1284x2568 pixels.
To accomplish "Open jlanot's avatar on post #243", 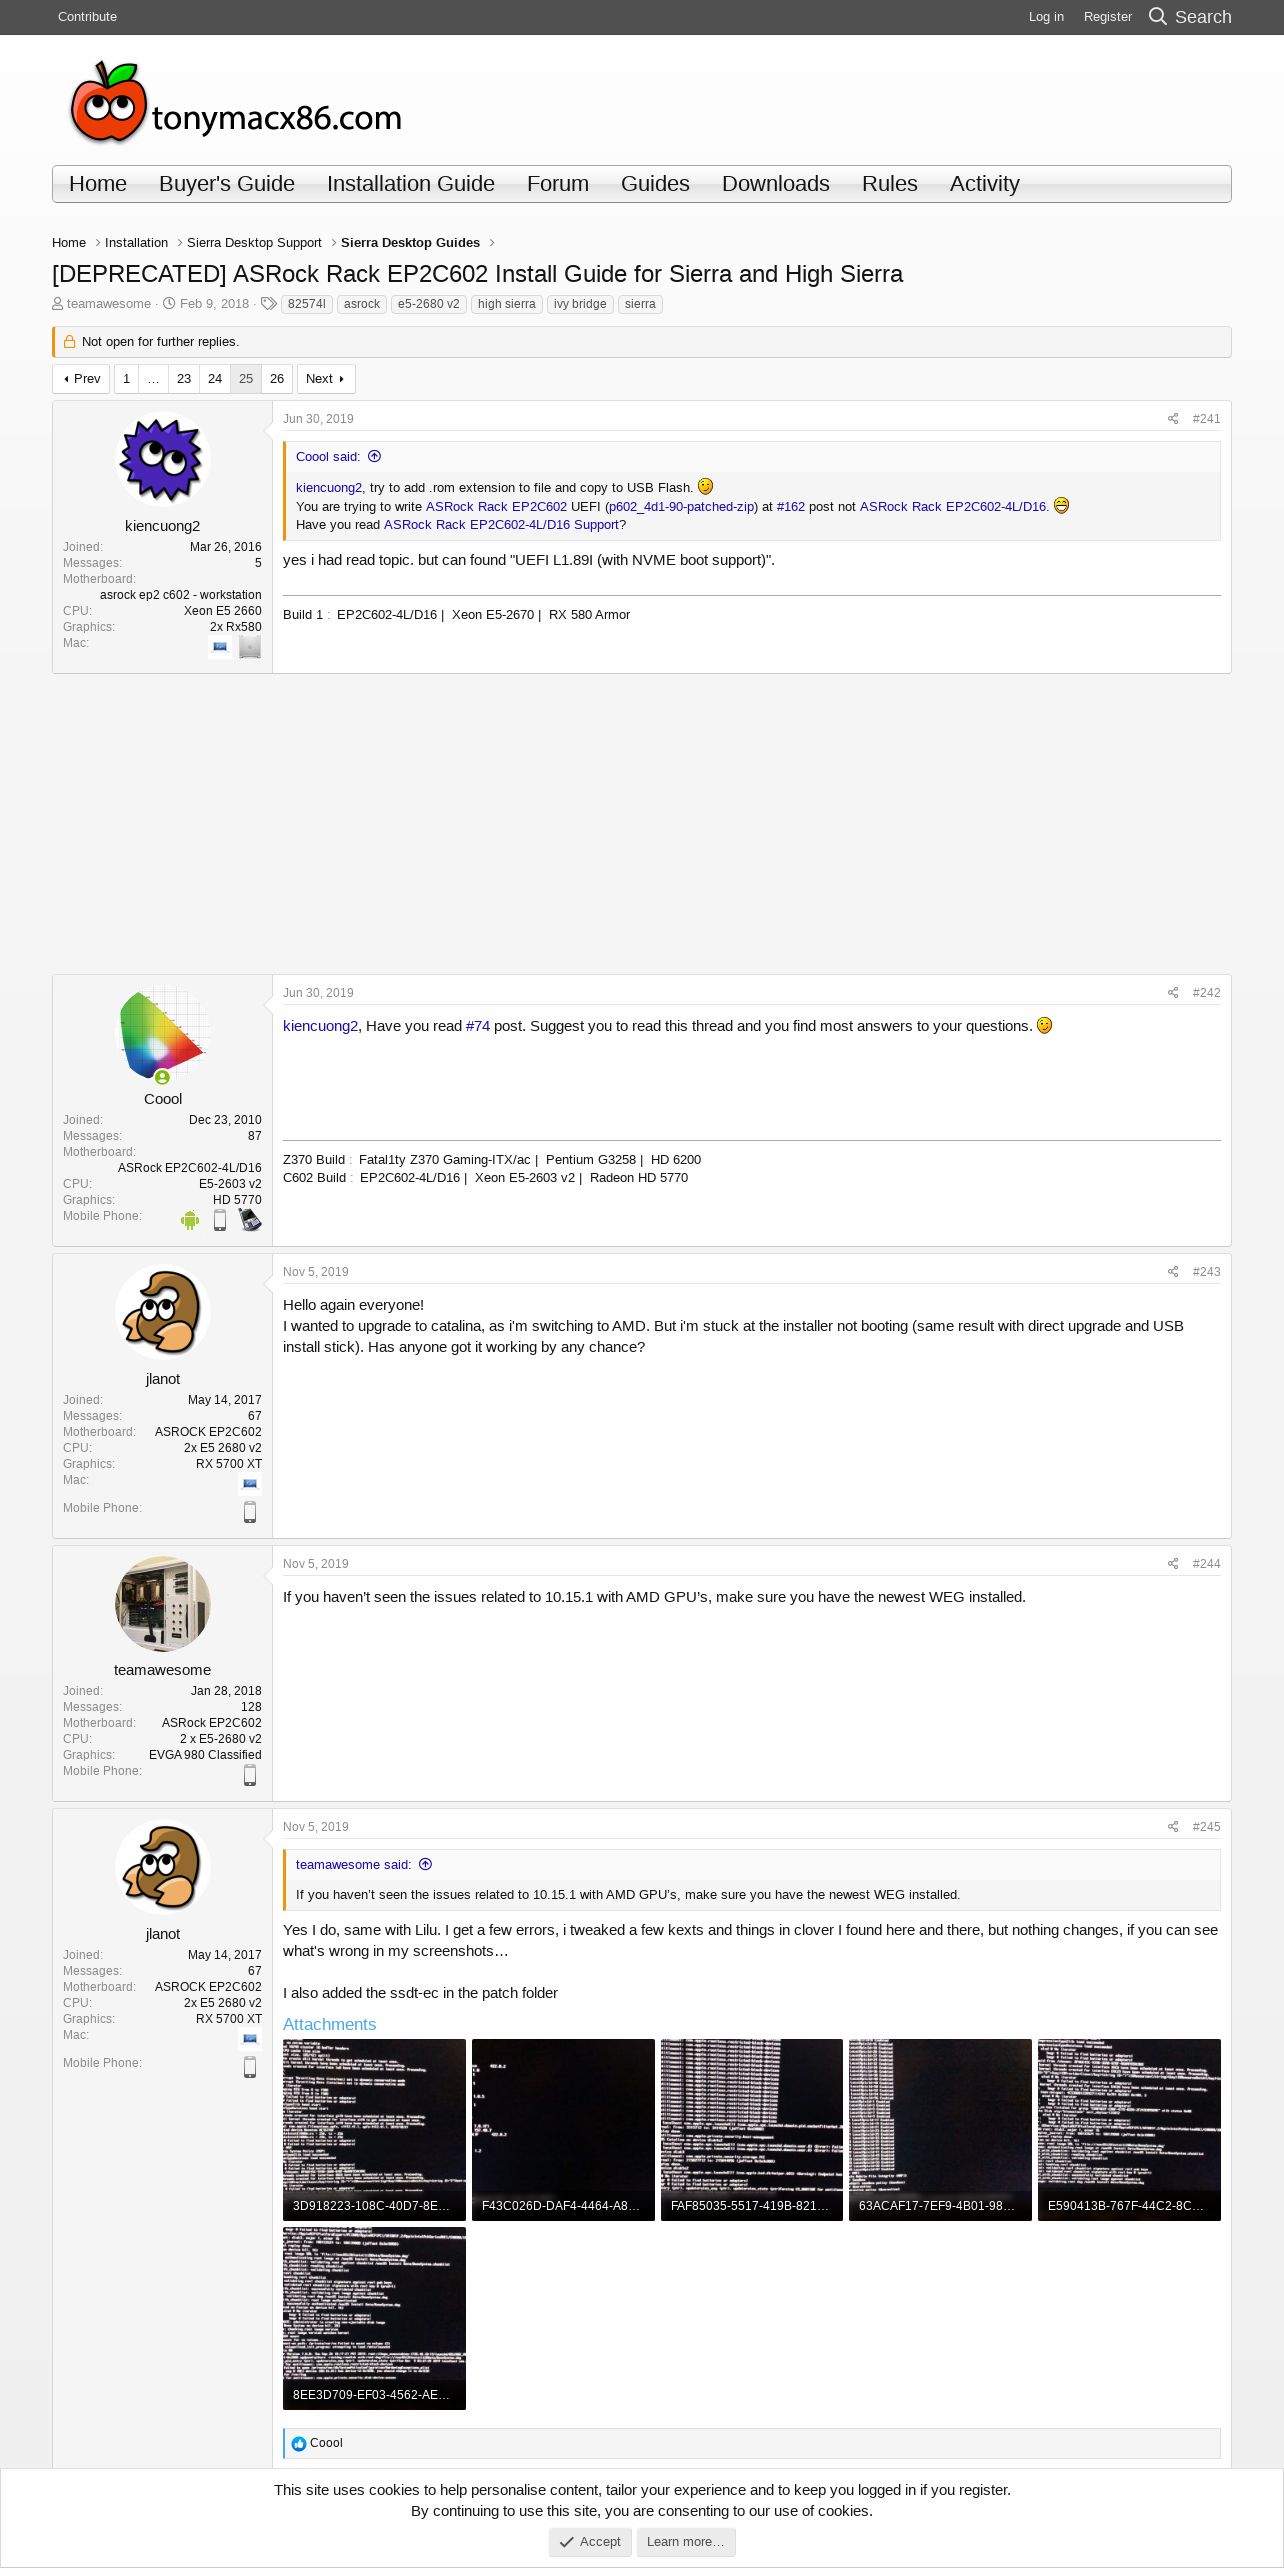I will coord(162,1312).
